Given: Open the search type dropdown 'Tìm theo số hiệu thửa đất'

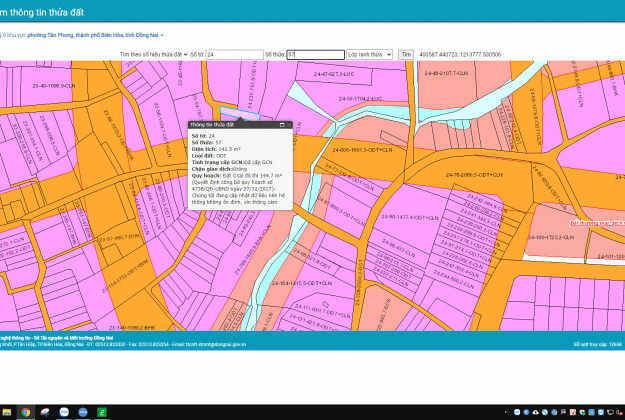Looking at the screenshot, I should click(x=152, y=54).
